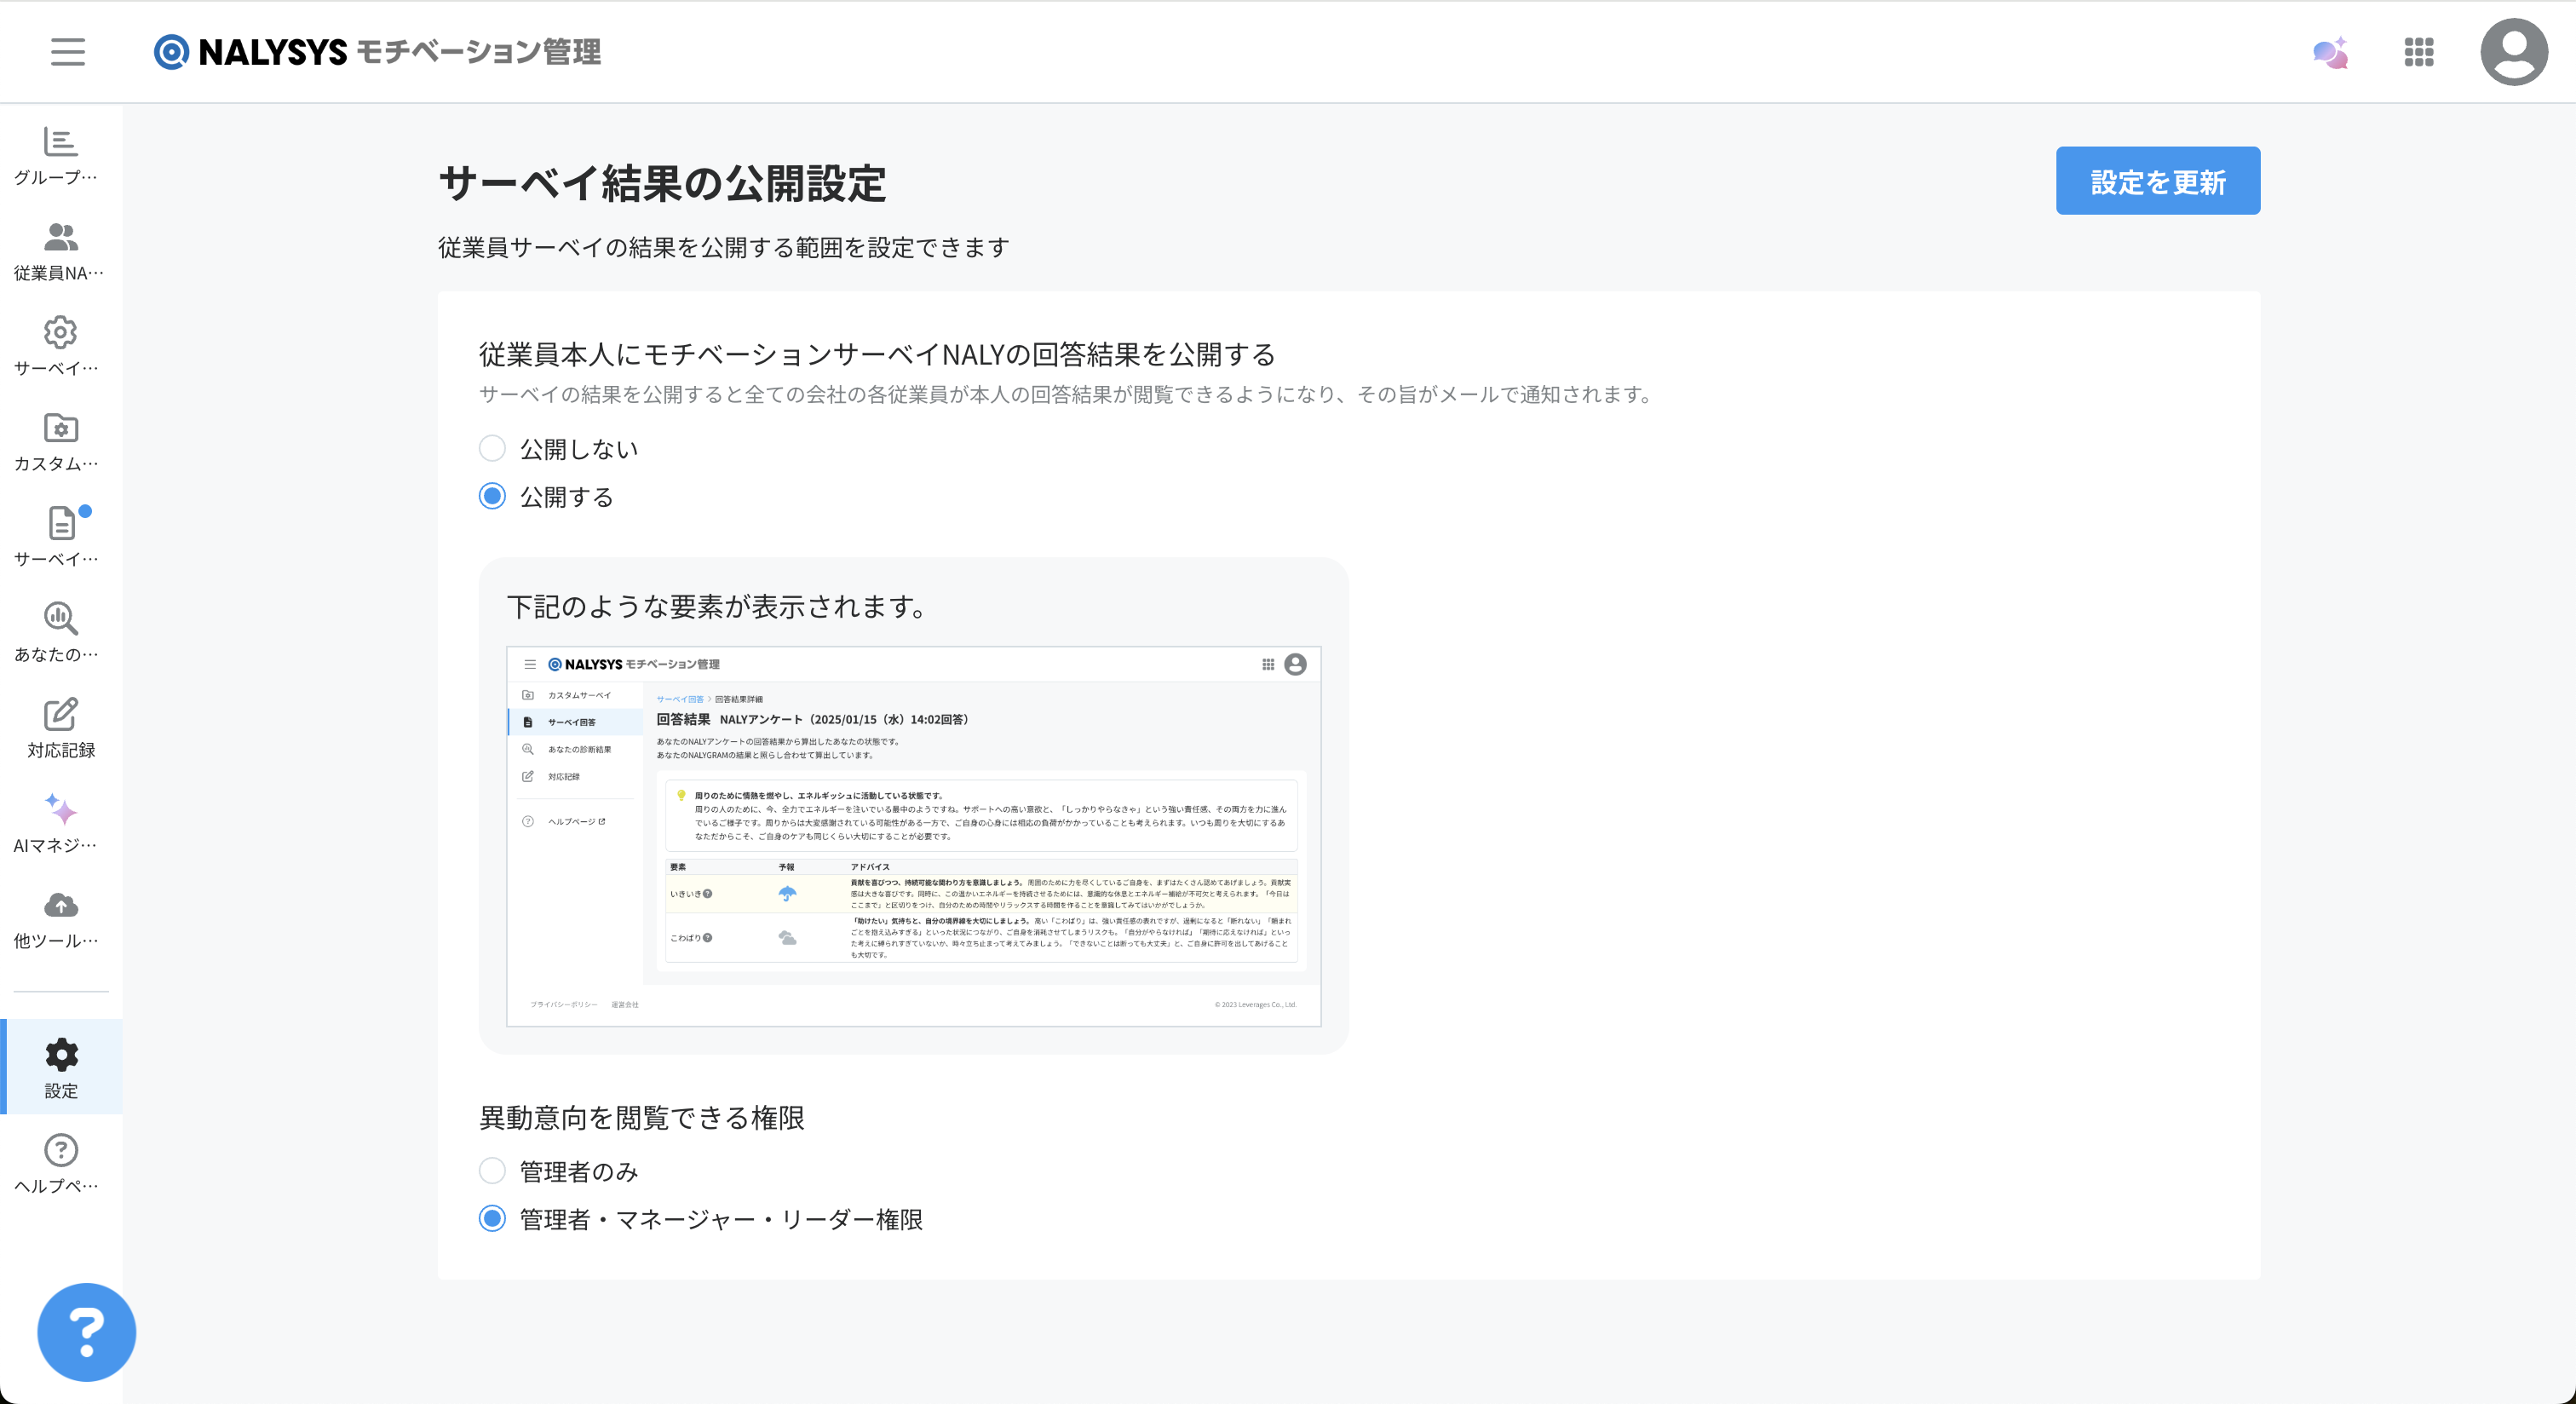The height and width of the screenshot is (1404, 2576).
Task: Select 管理者のみ radio option
Action: click(x=492, y=1170)
